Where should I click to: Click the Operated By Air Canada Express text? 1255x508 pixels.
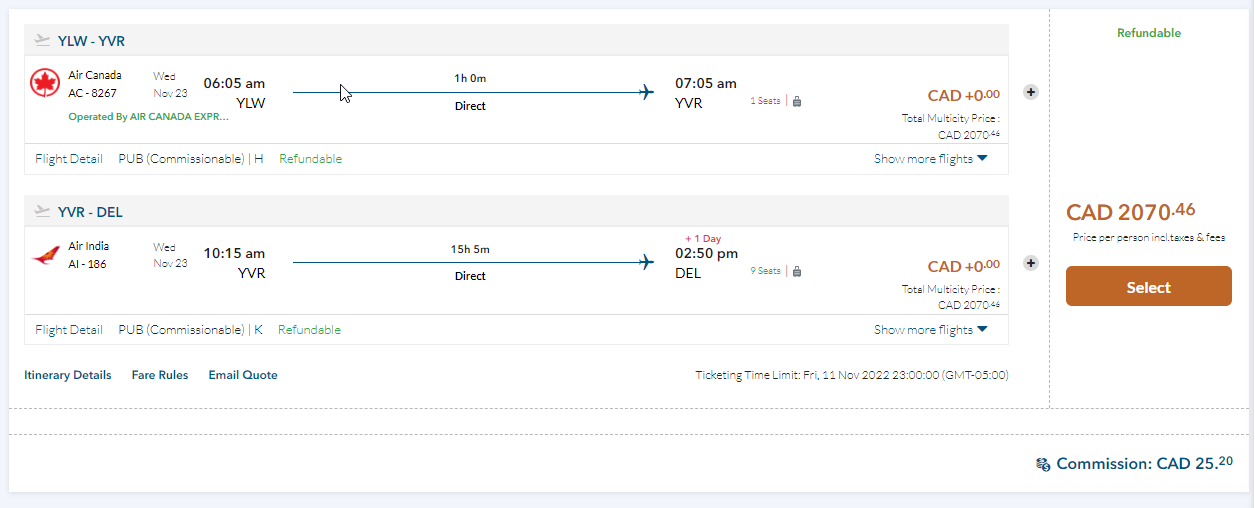coord(148,117)
